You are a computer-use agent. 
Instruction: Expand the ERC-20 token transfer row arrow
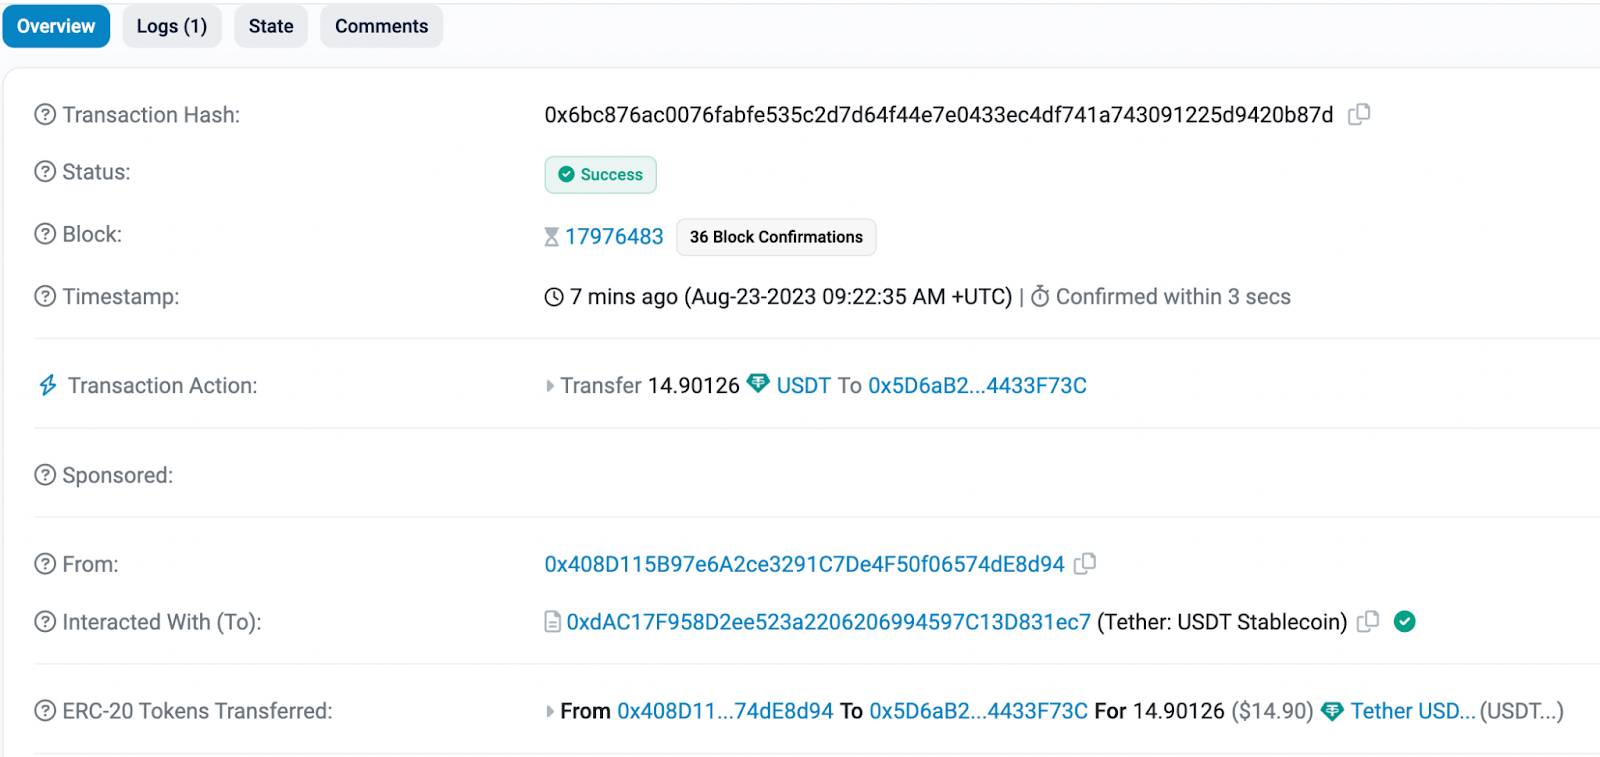(x=550, y=712)
